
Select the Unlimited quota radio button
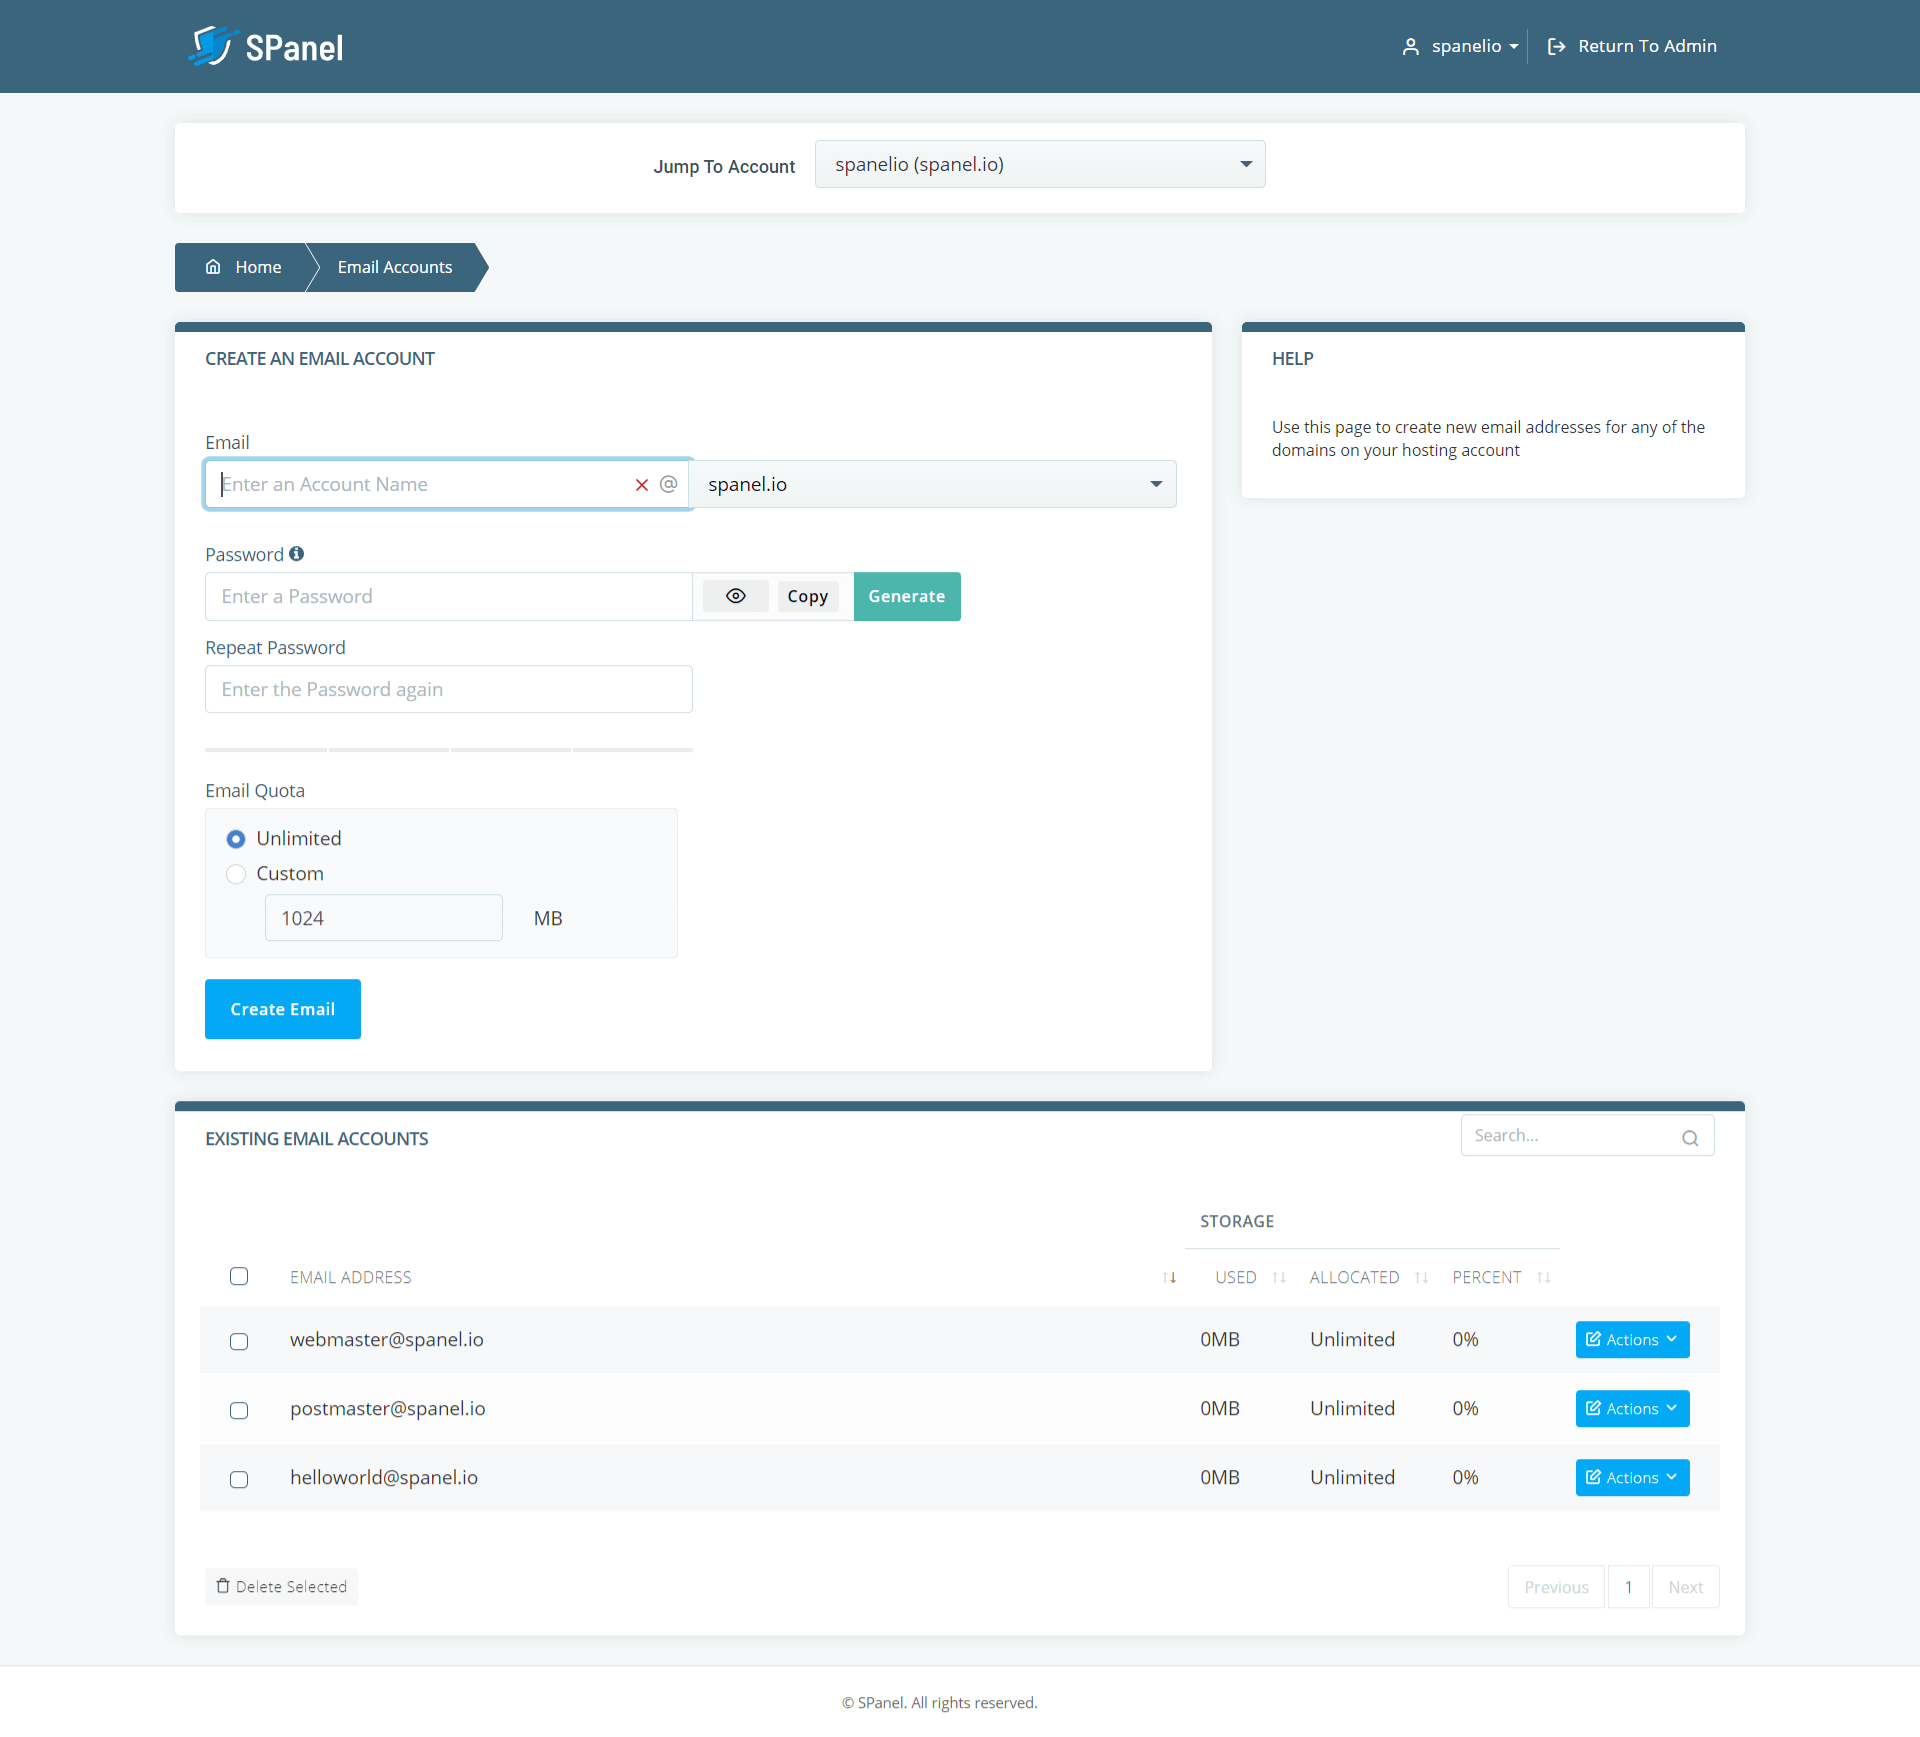pos(236,839)
